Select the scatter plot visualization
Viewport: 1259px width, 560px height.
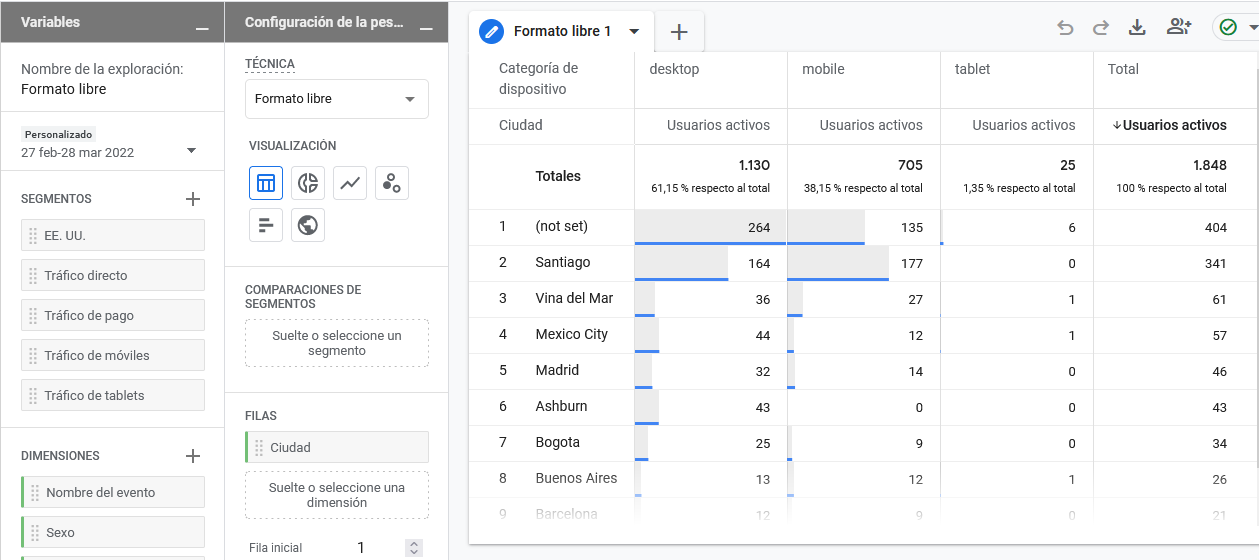pos(392,183)
